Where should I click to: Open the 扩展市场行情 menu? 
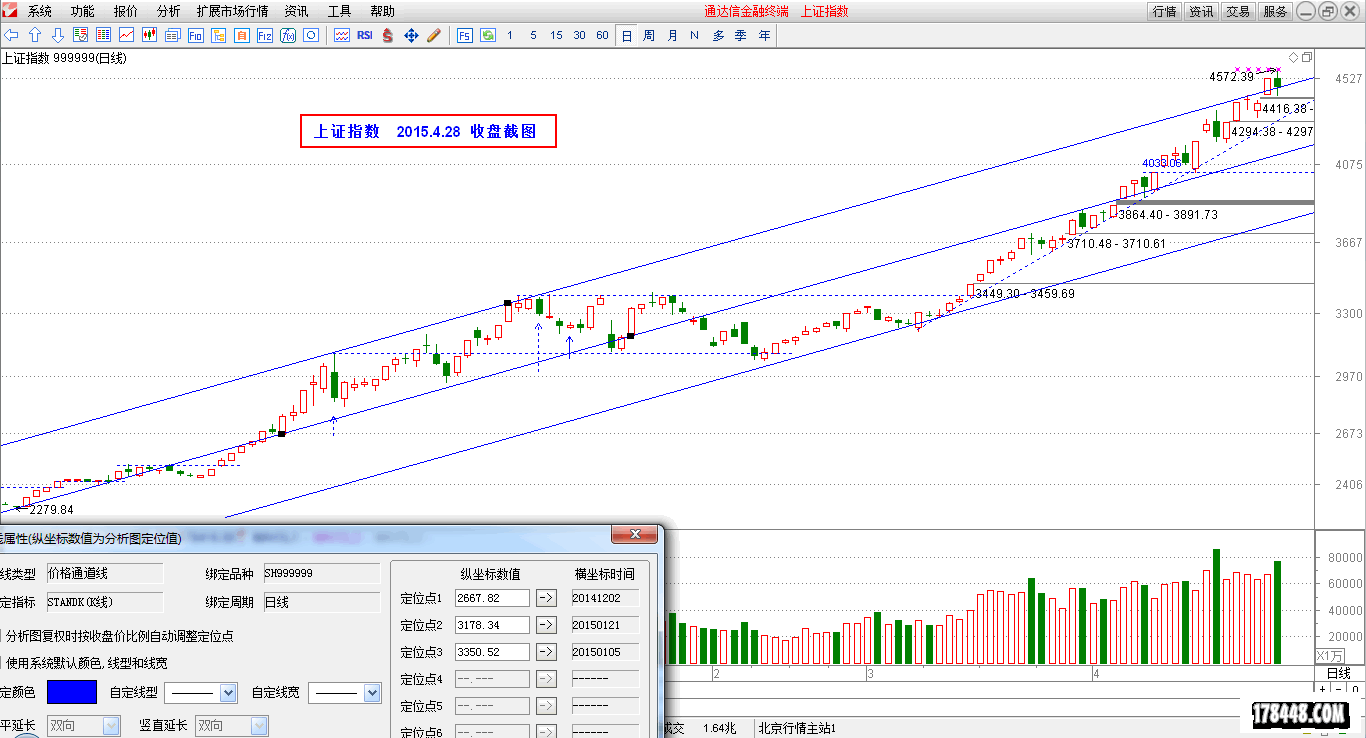pyautogui.click(x=232, y=11)
